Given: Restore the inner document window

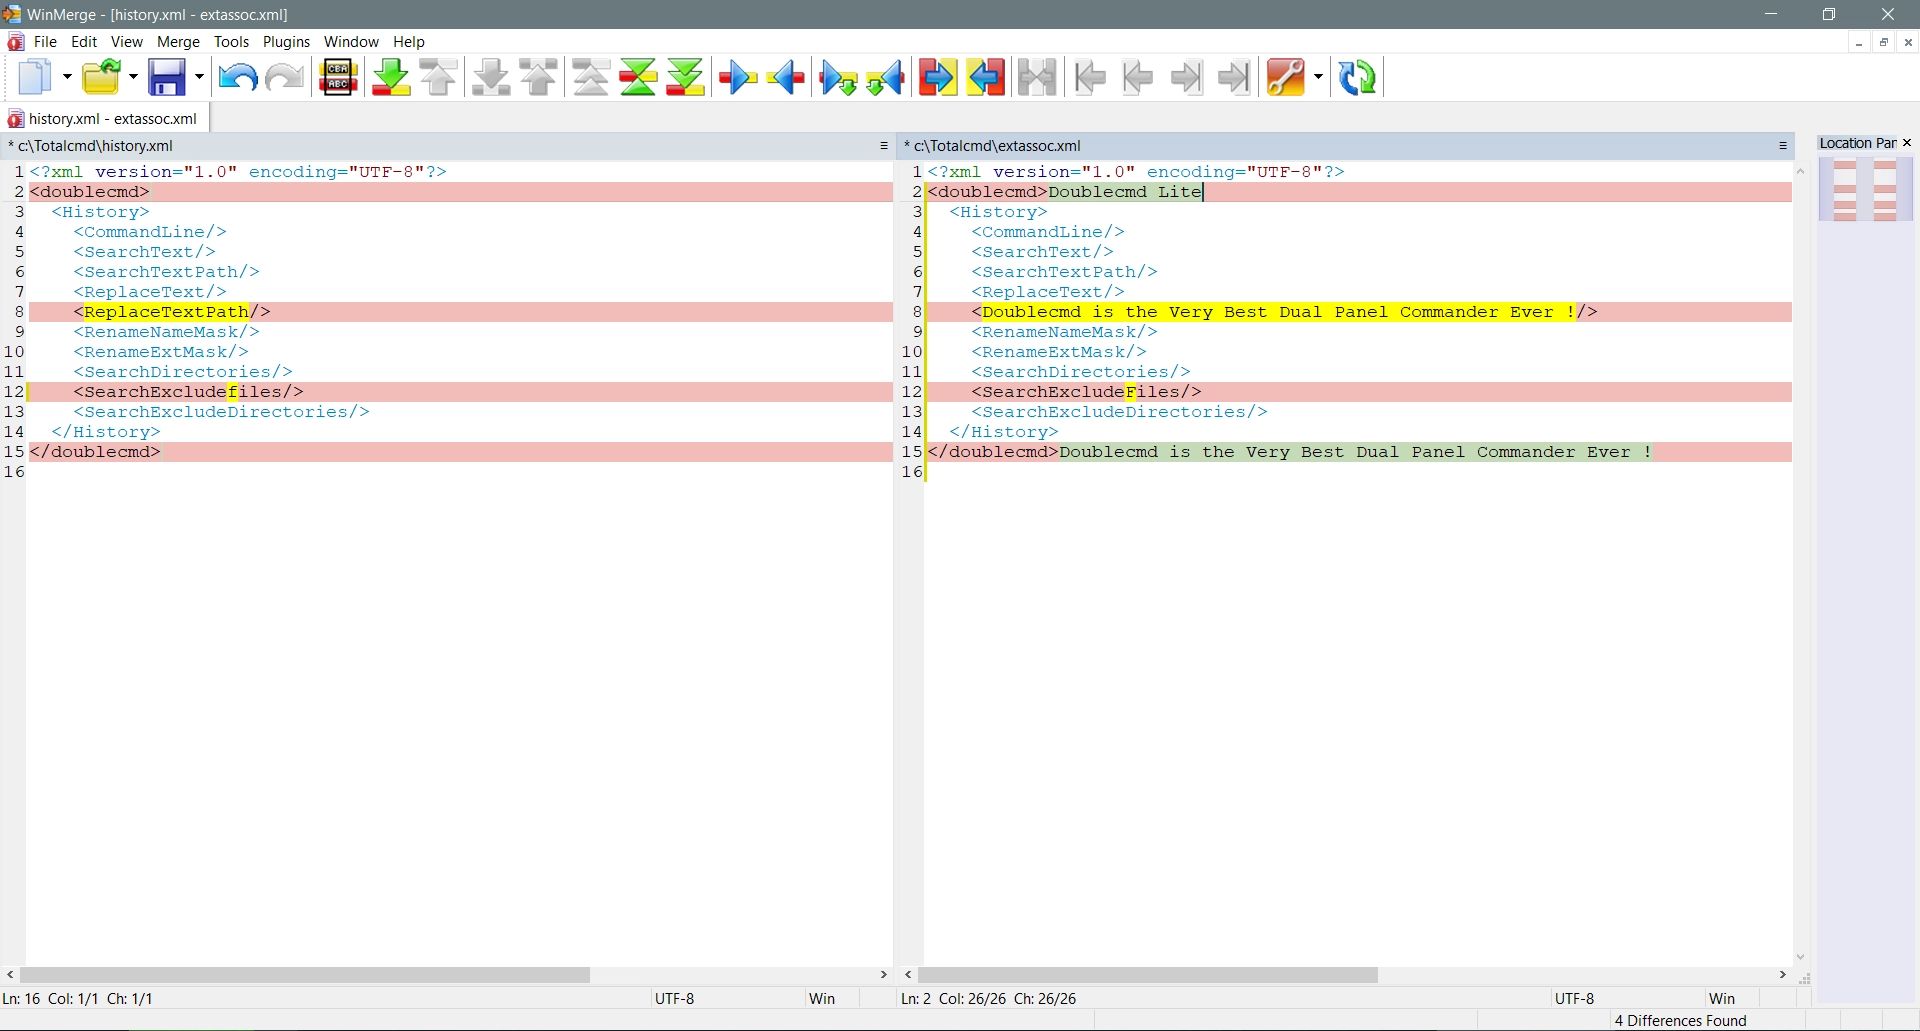Looking at the screenshot, I should click(1883, 42).
